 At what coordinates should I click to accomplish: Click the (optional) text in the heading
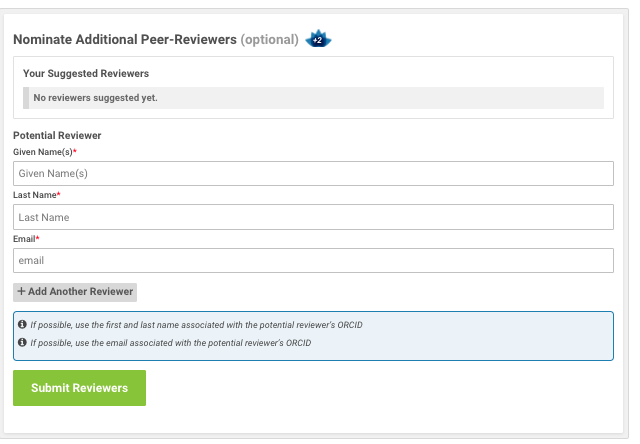[270, 40]
